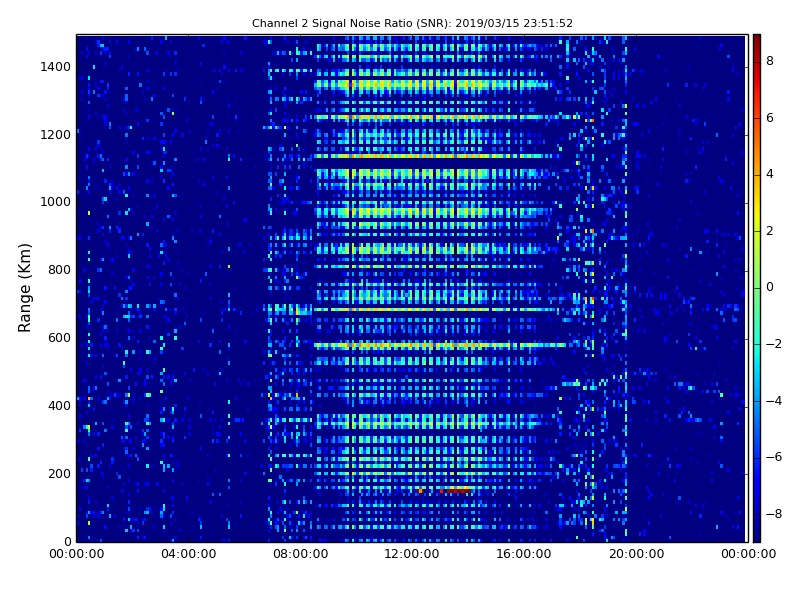800x600 pixels.
Task: Click the colorbar label 2
Action: click(770, 231)
